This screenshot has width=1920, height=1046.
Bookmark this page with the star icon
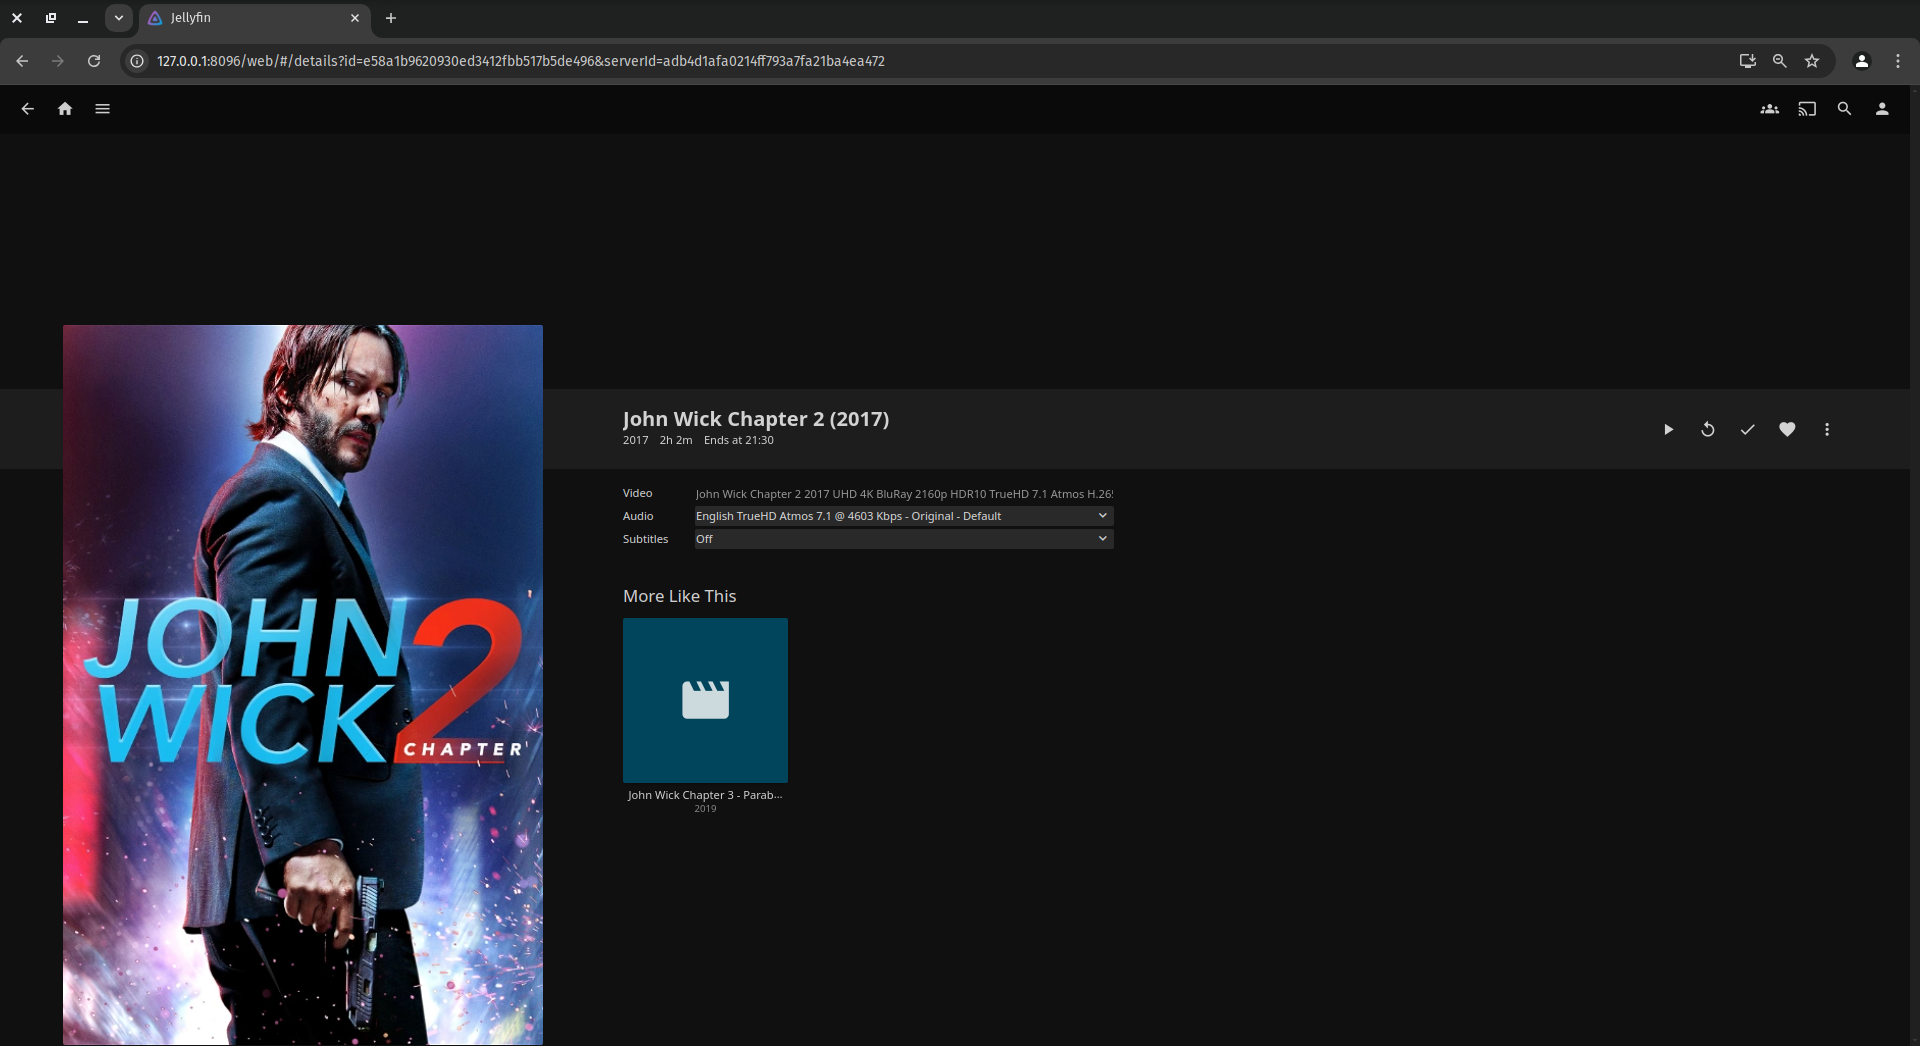coord(1812,61)
